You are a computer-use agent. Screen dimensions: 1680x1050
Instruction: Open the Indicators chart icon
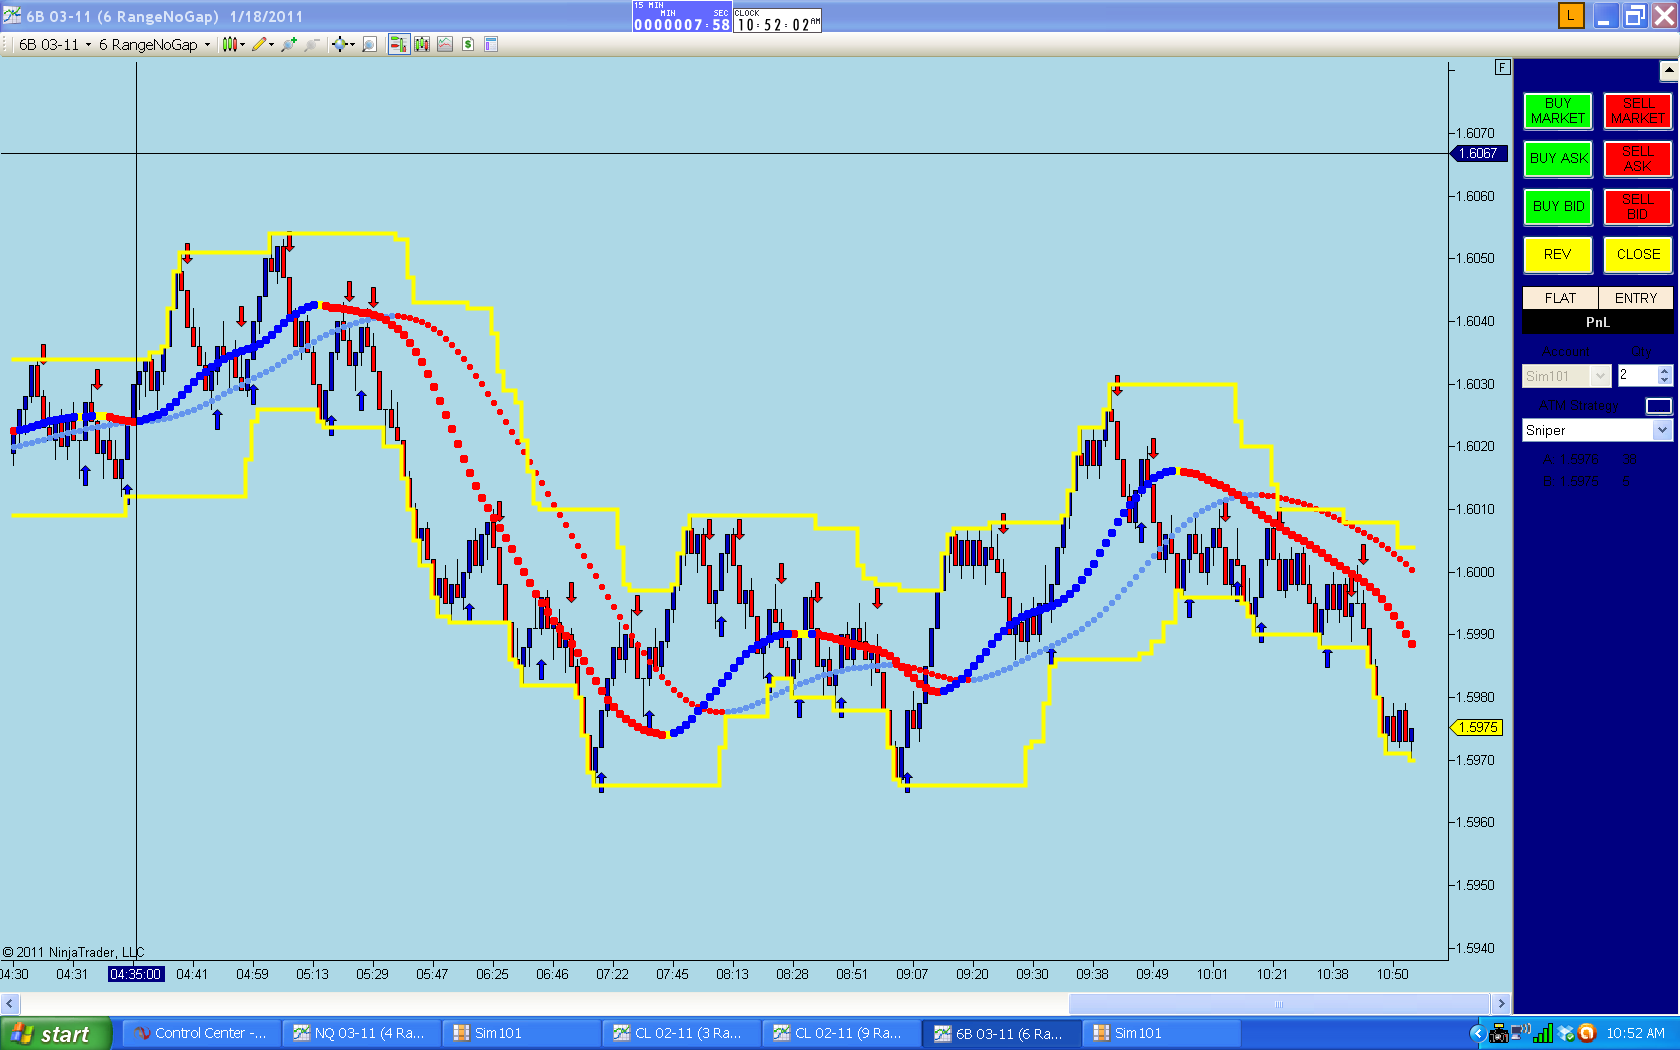tap(445, 44)
